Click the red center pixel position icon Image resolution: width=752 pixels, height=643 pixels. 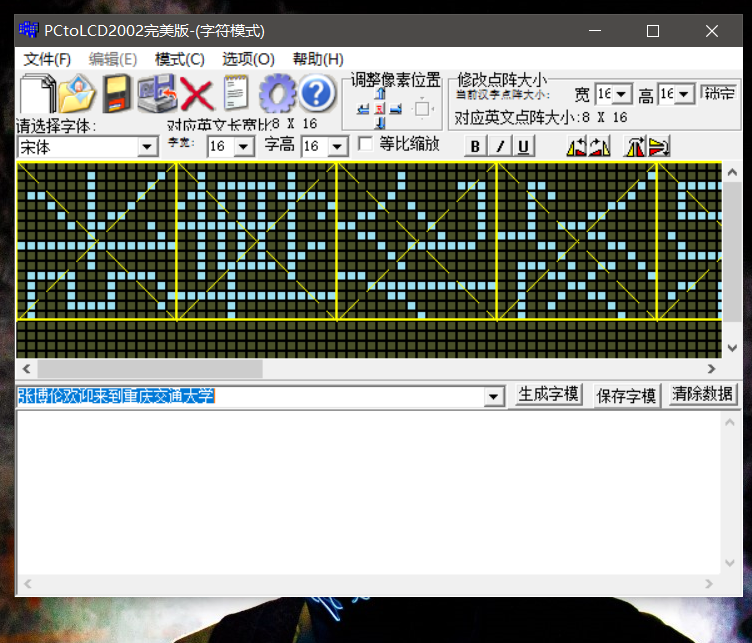(x=380, y=109)
